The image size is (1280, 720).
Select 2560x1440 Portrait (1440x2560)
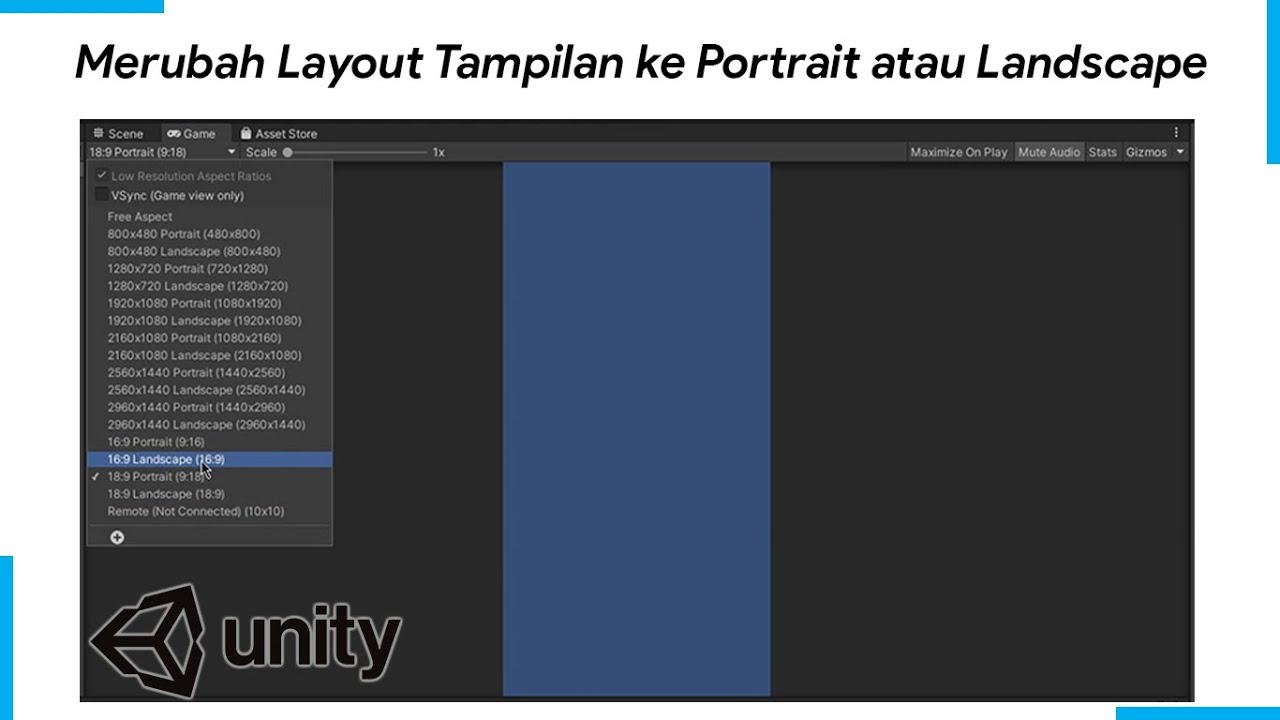click(209, 372)
